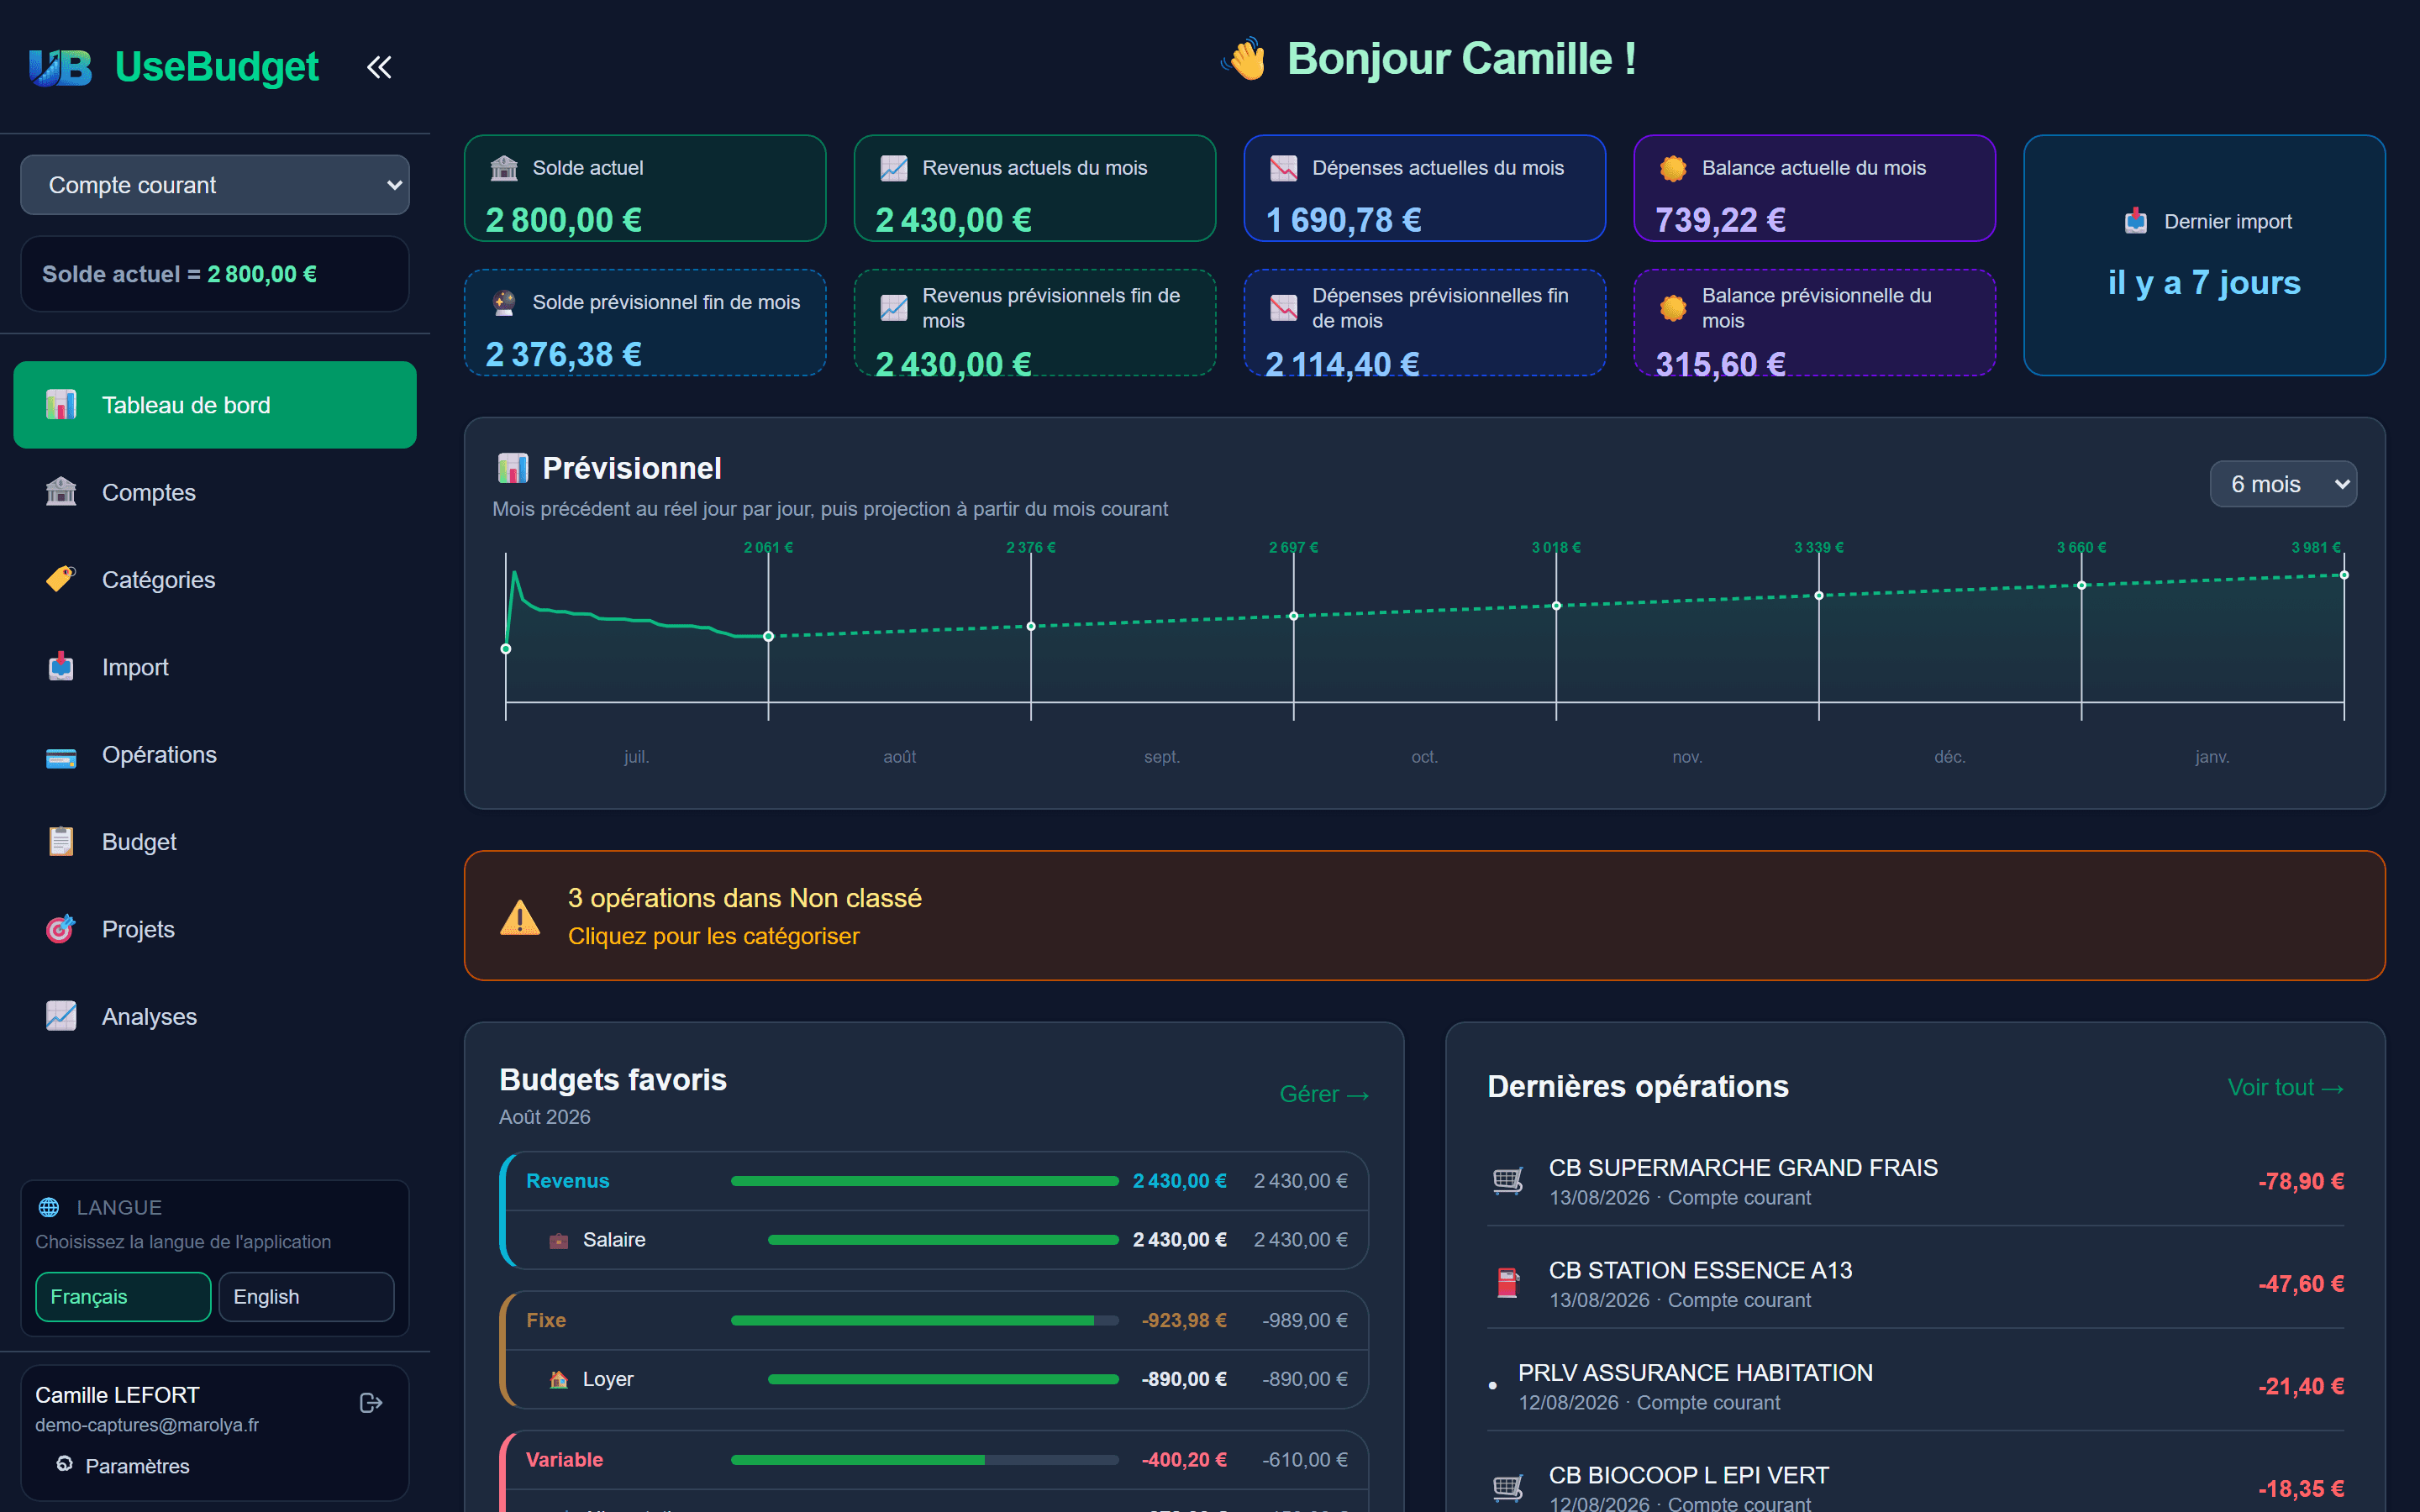This screenshot has width=2420, height=1512.
Task: Open the PRLV ASSURANCE HABITATION operation
Action: click(1915, 1386)
